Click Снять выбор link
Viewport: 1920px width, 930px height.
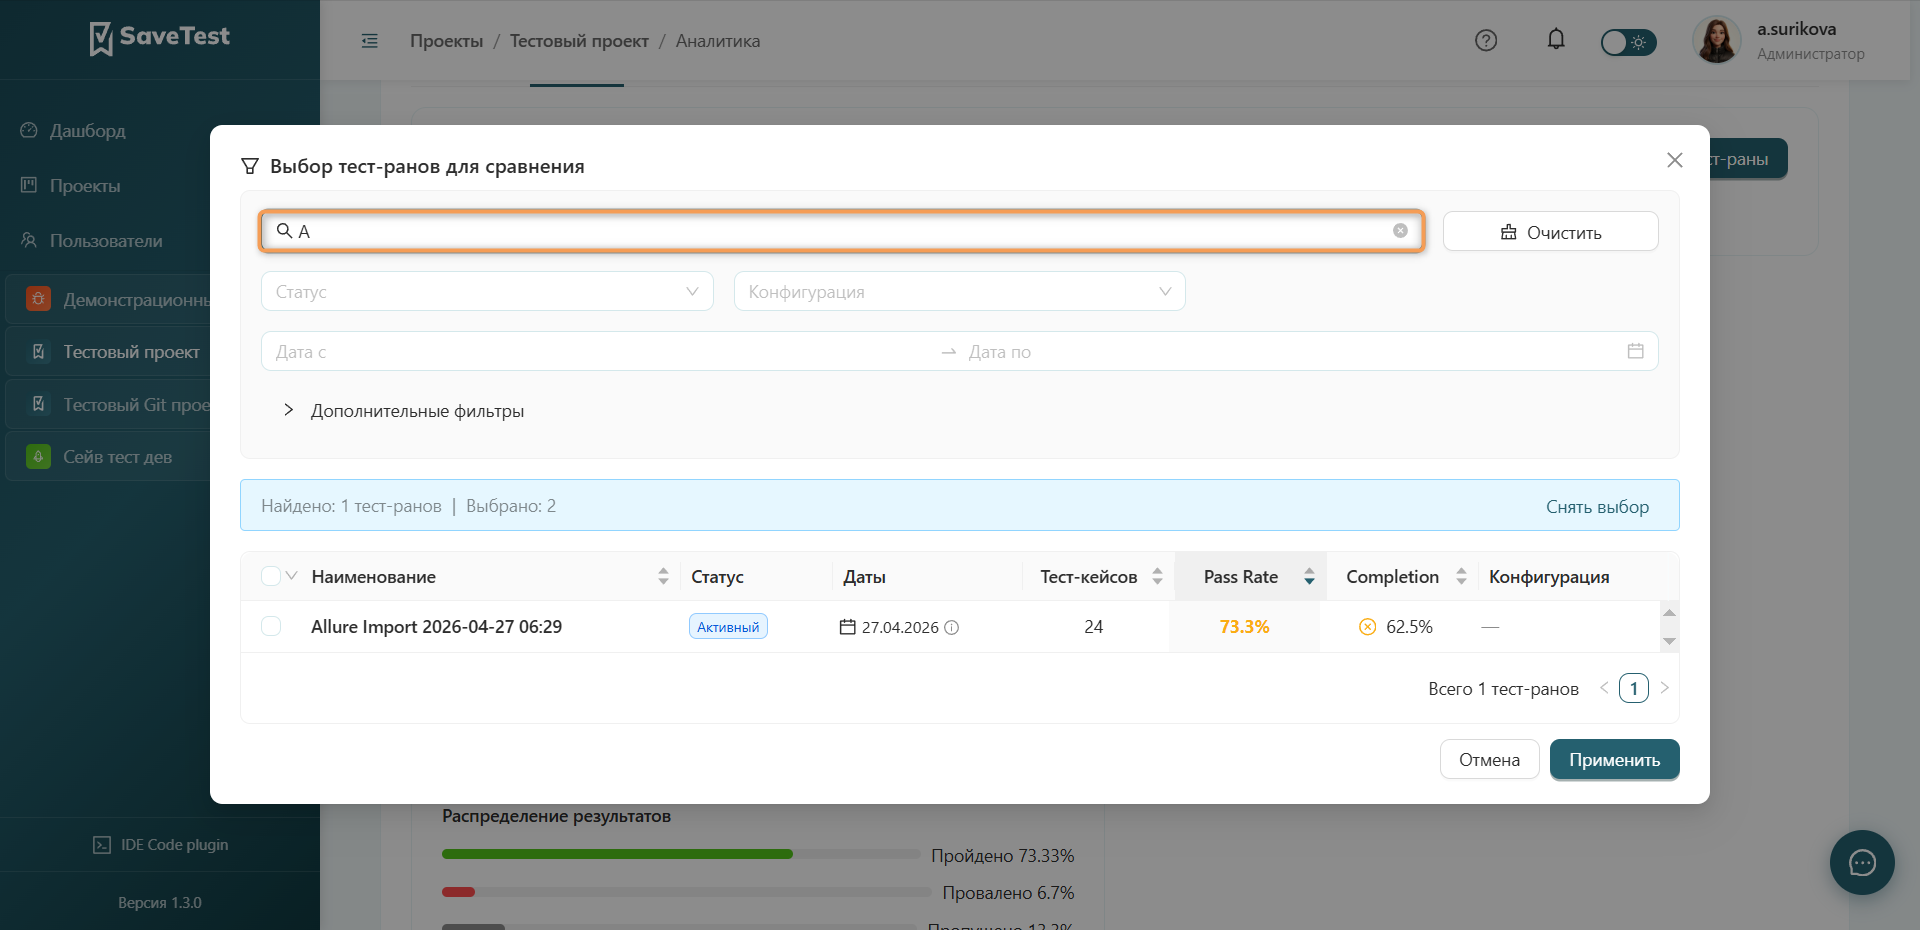(1597, 506)
